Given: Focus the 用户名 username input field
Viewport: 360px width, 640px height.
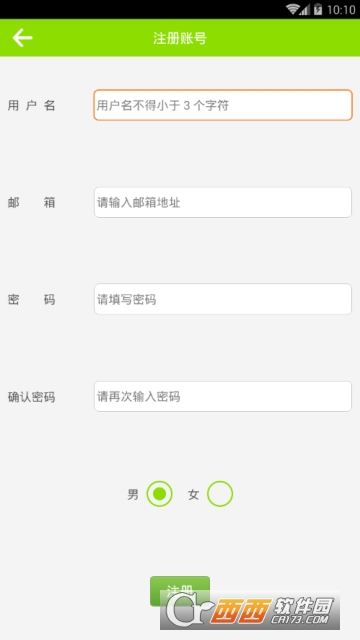Looking at the screenshot, I should pyautogui.click(x=223, y=105).
